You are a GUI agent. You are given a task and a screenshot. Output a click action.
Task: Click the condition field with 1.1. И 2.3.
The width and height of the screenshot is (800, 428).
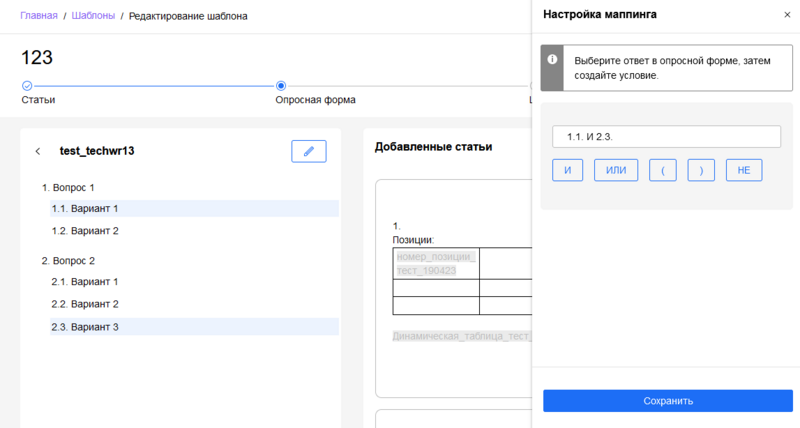tap(666, 137)
